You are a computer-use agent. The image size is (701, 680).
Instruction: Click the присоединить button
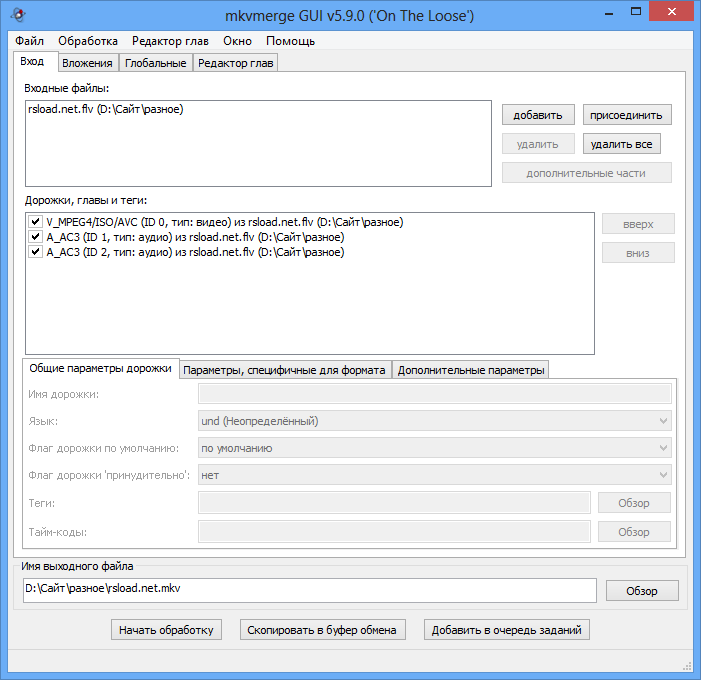tap(627, 115)
